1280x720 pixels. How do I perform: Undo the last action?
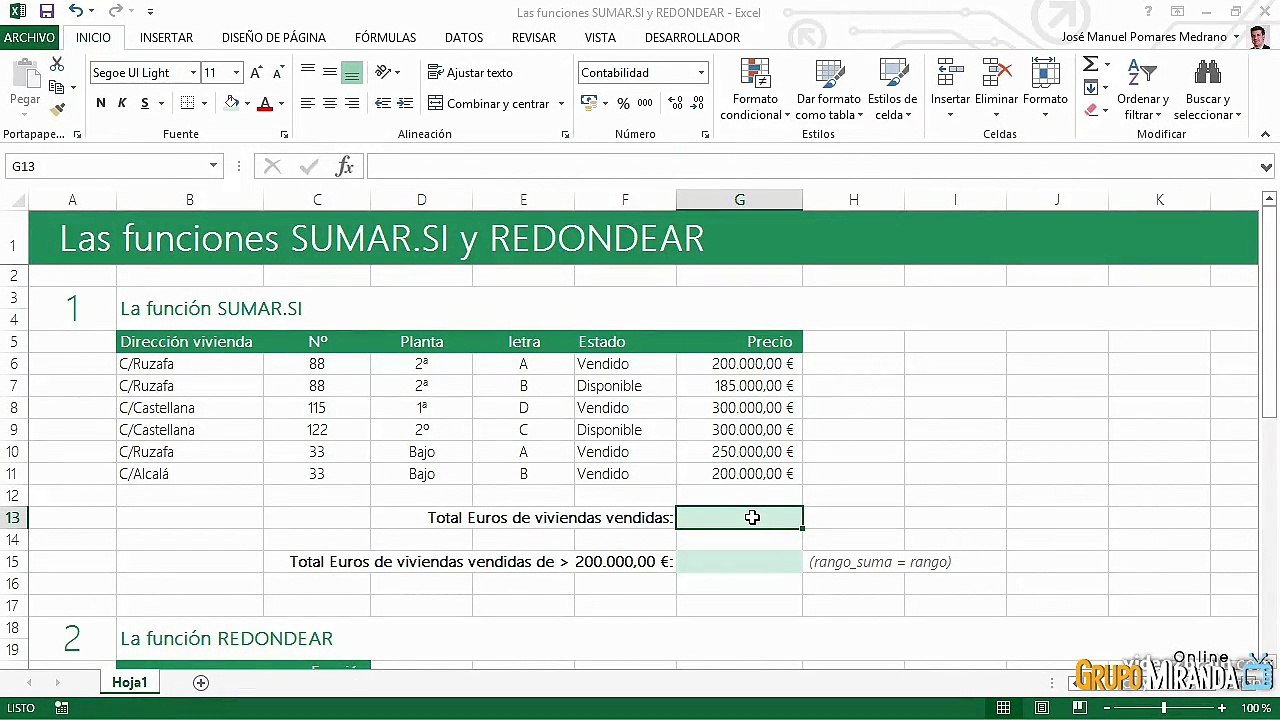click(76, 12)
